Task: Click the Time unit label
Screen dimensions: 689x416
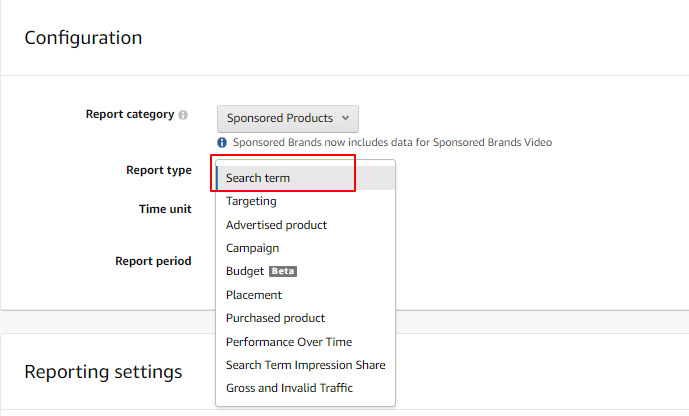Action: click(x=165, y=209)
